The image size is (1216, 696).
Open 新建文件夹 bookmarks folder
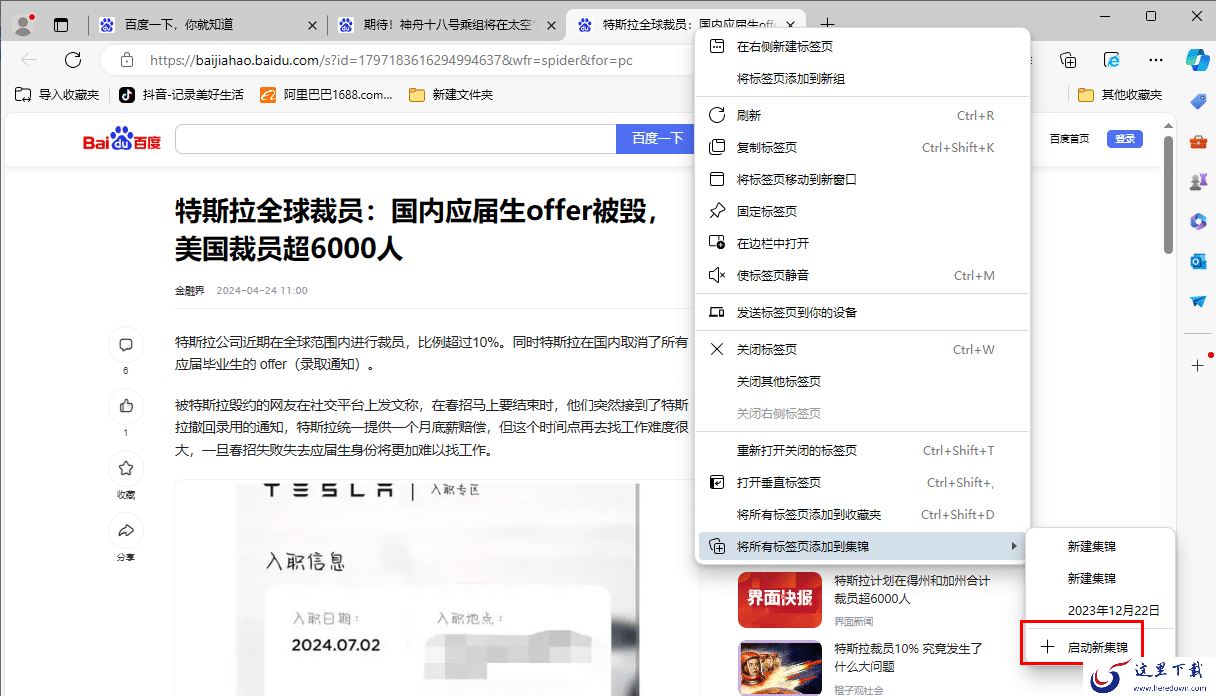(451, 95)
